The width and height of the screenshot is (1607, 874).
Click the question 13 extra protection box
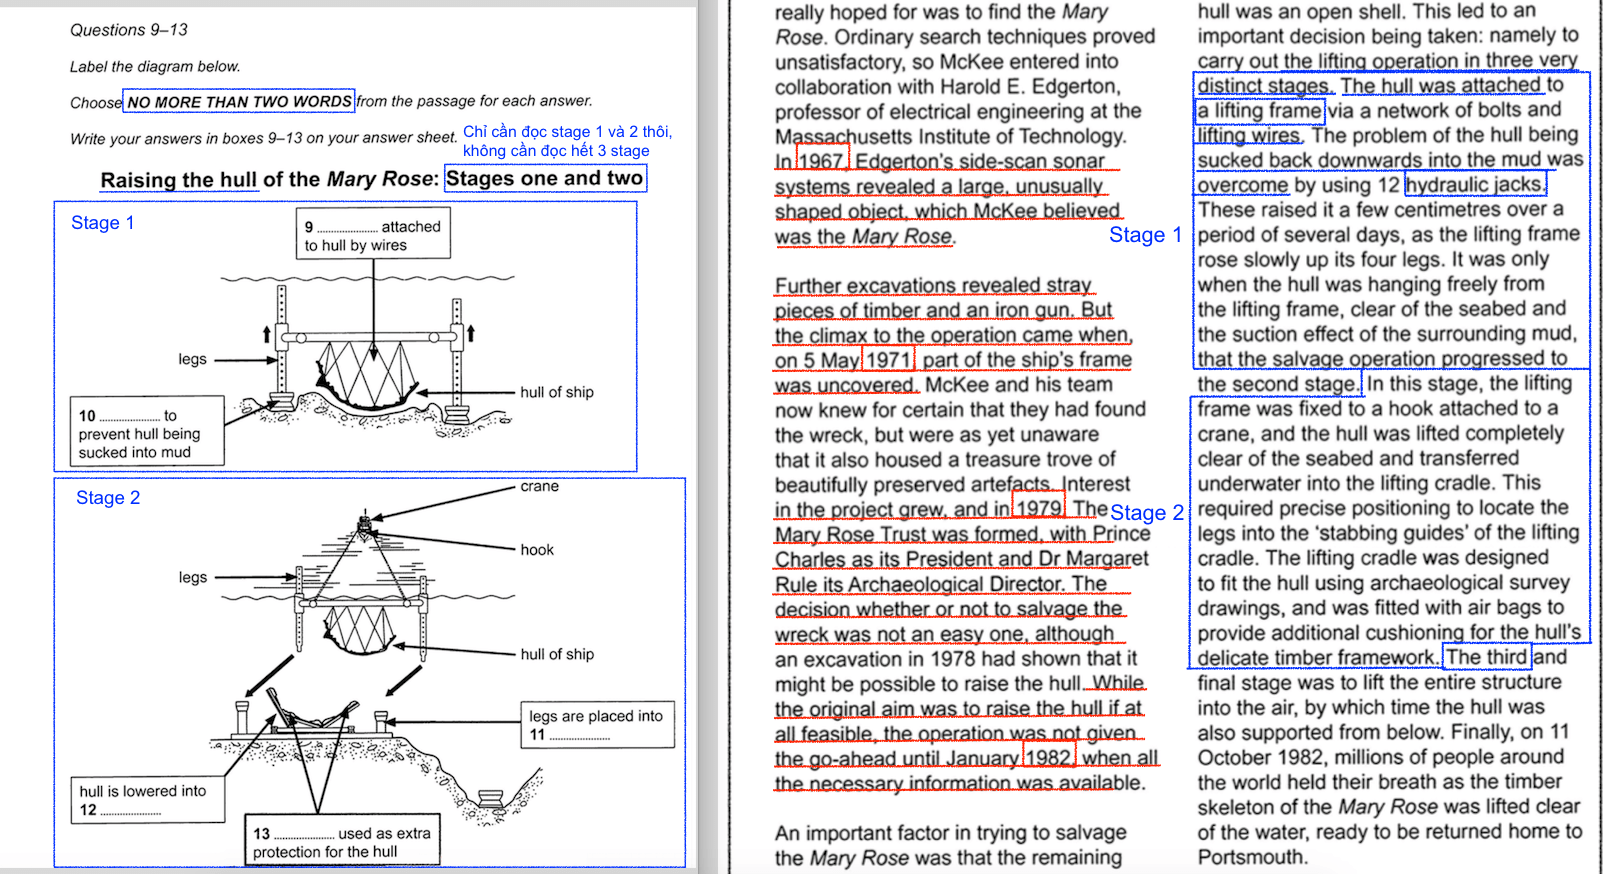point(341,841)
